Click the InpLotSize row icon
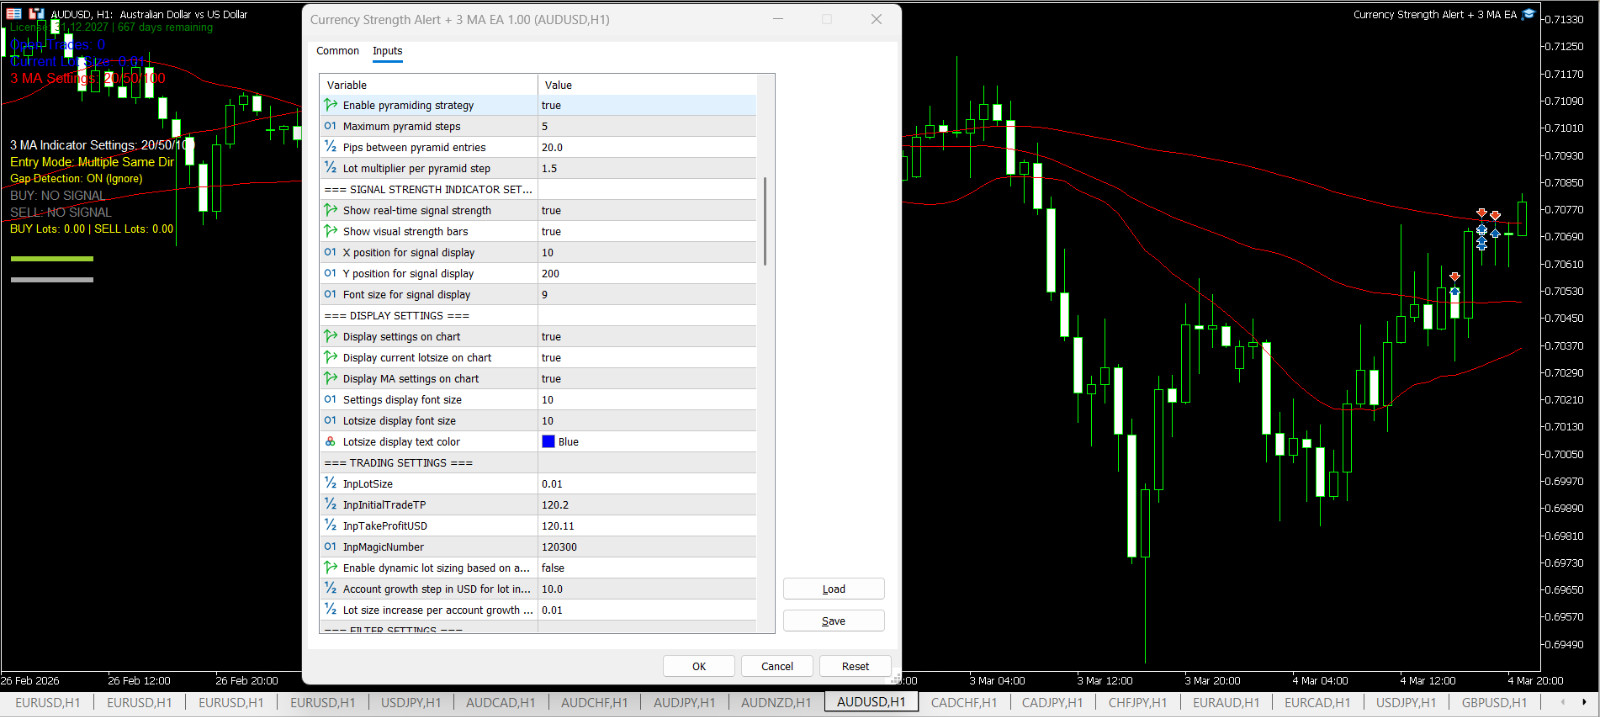Viewport: 1600px width, 717px height. pyautogui.click(x=330, y=483)
